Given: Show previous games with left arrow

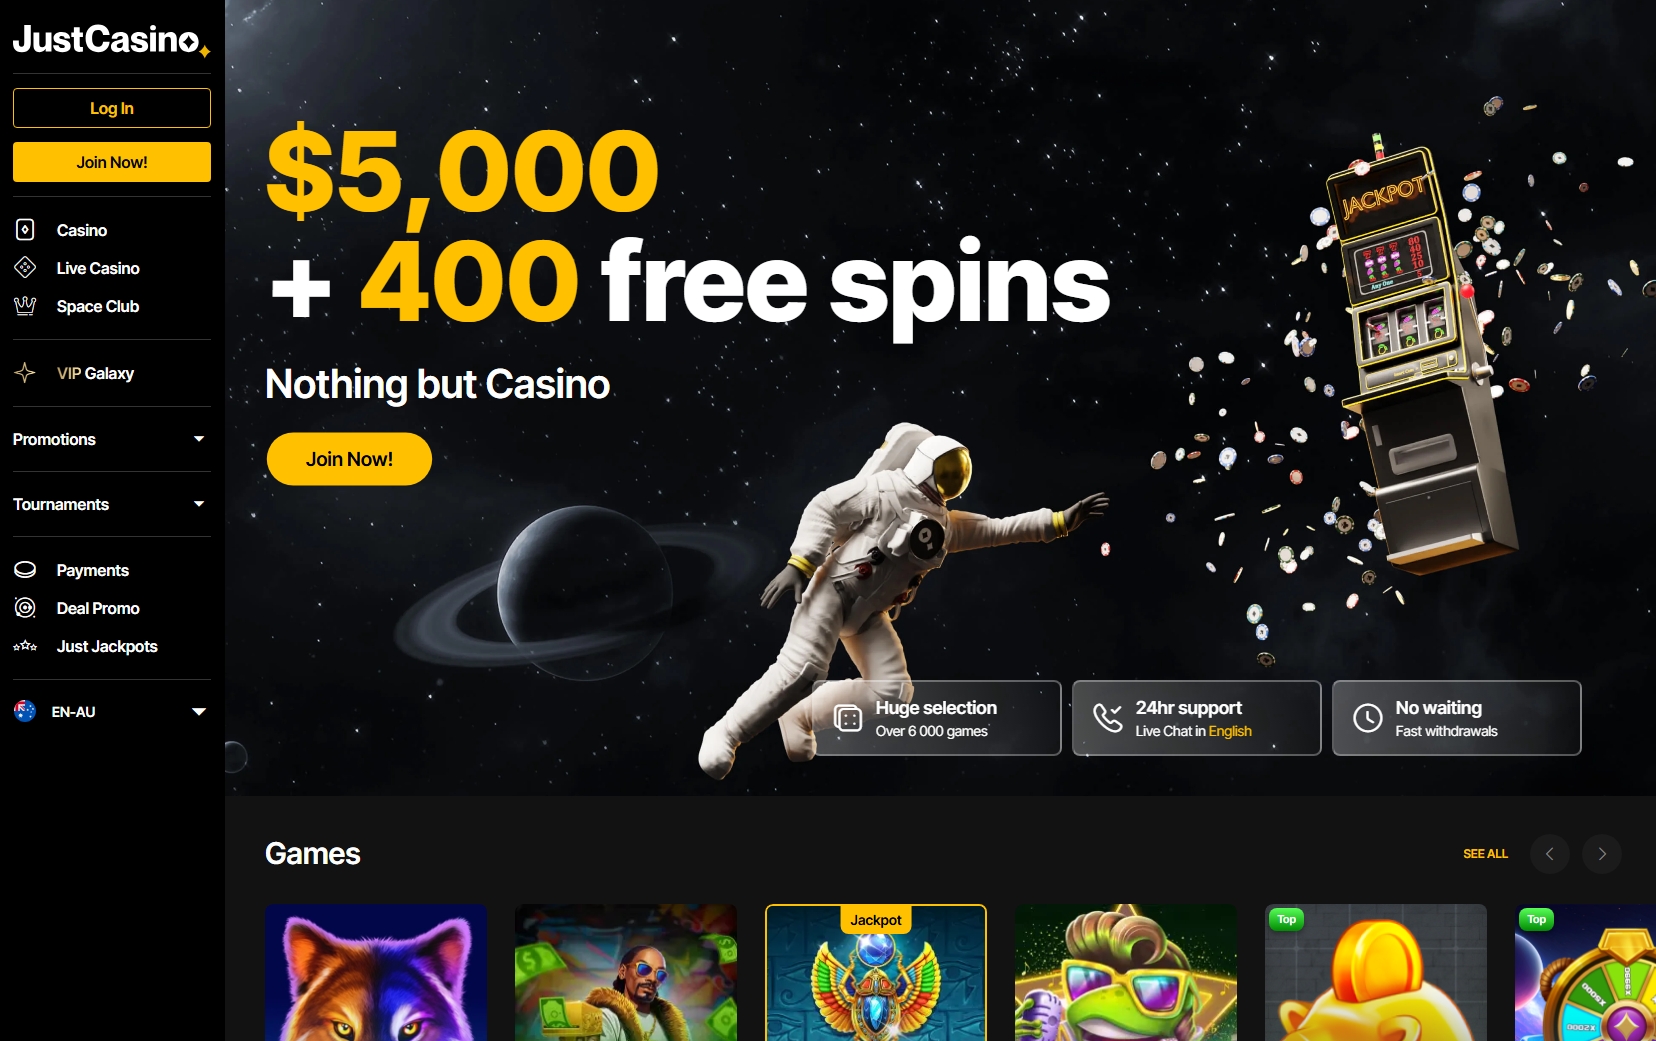Looking at the screenshot, I should click(x=1550, y=854).
